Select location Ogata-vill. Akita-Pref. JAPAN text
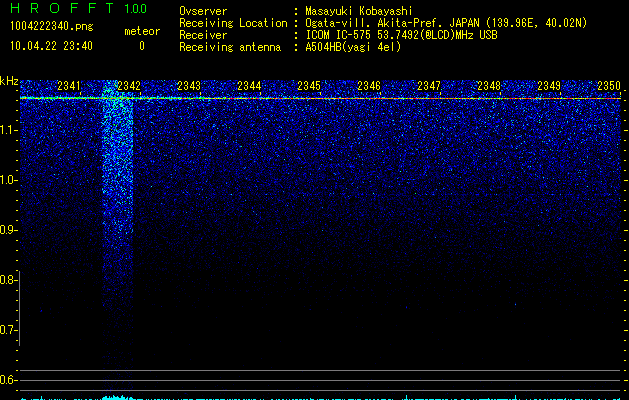 pos(392,23)
